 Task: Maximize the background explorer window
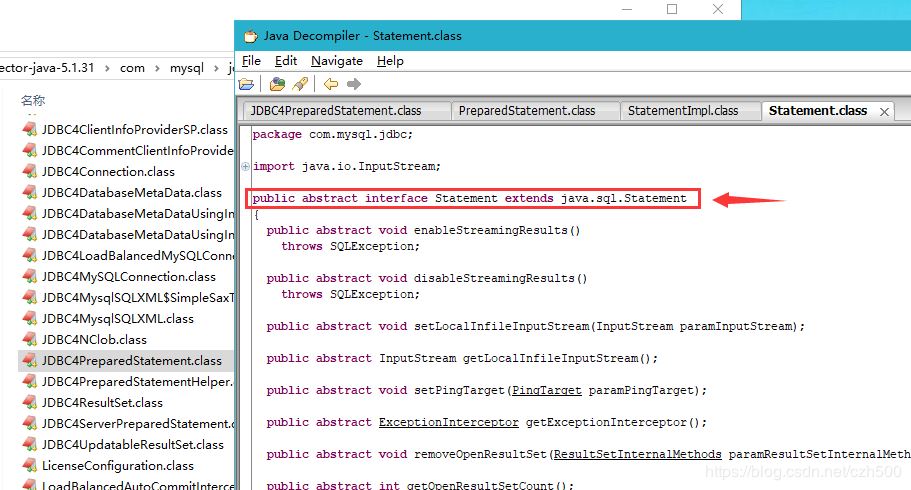point(672,9)
